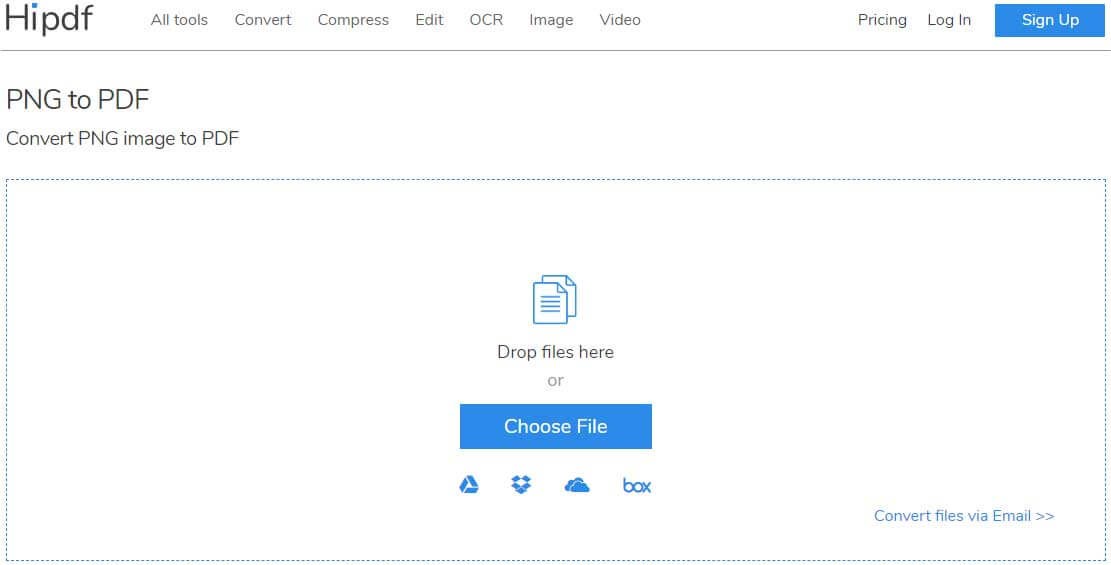Click the Choose File button
Viewport: 1111px width, 565px height.
[x=556, y=426]
